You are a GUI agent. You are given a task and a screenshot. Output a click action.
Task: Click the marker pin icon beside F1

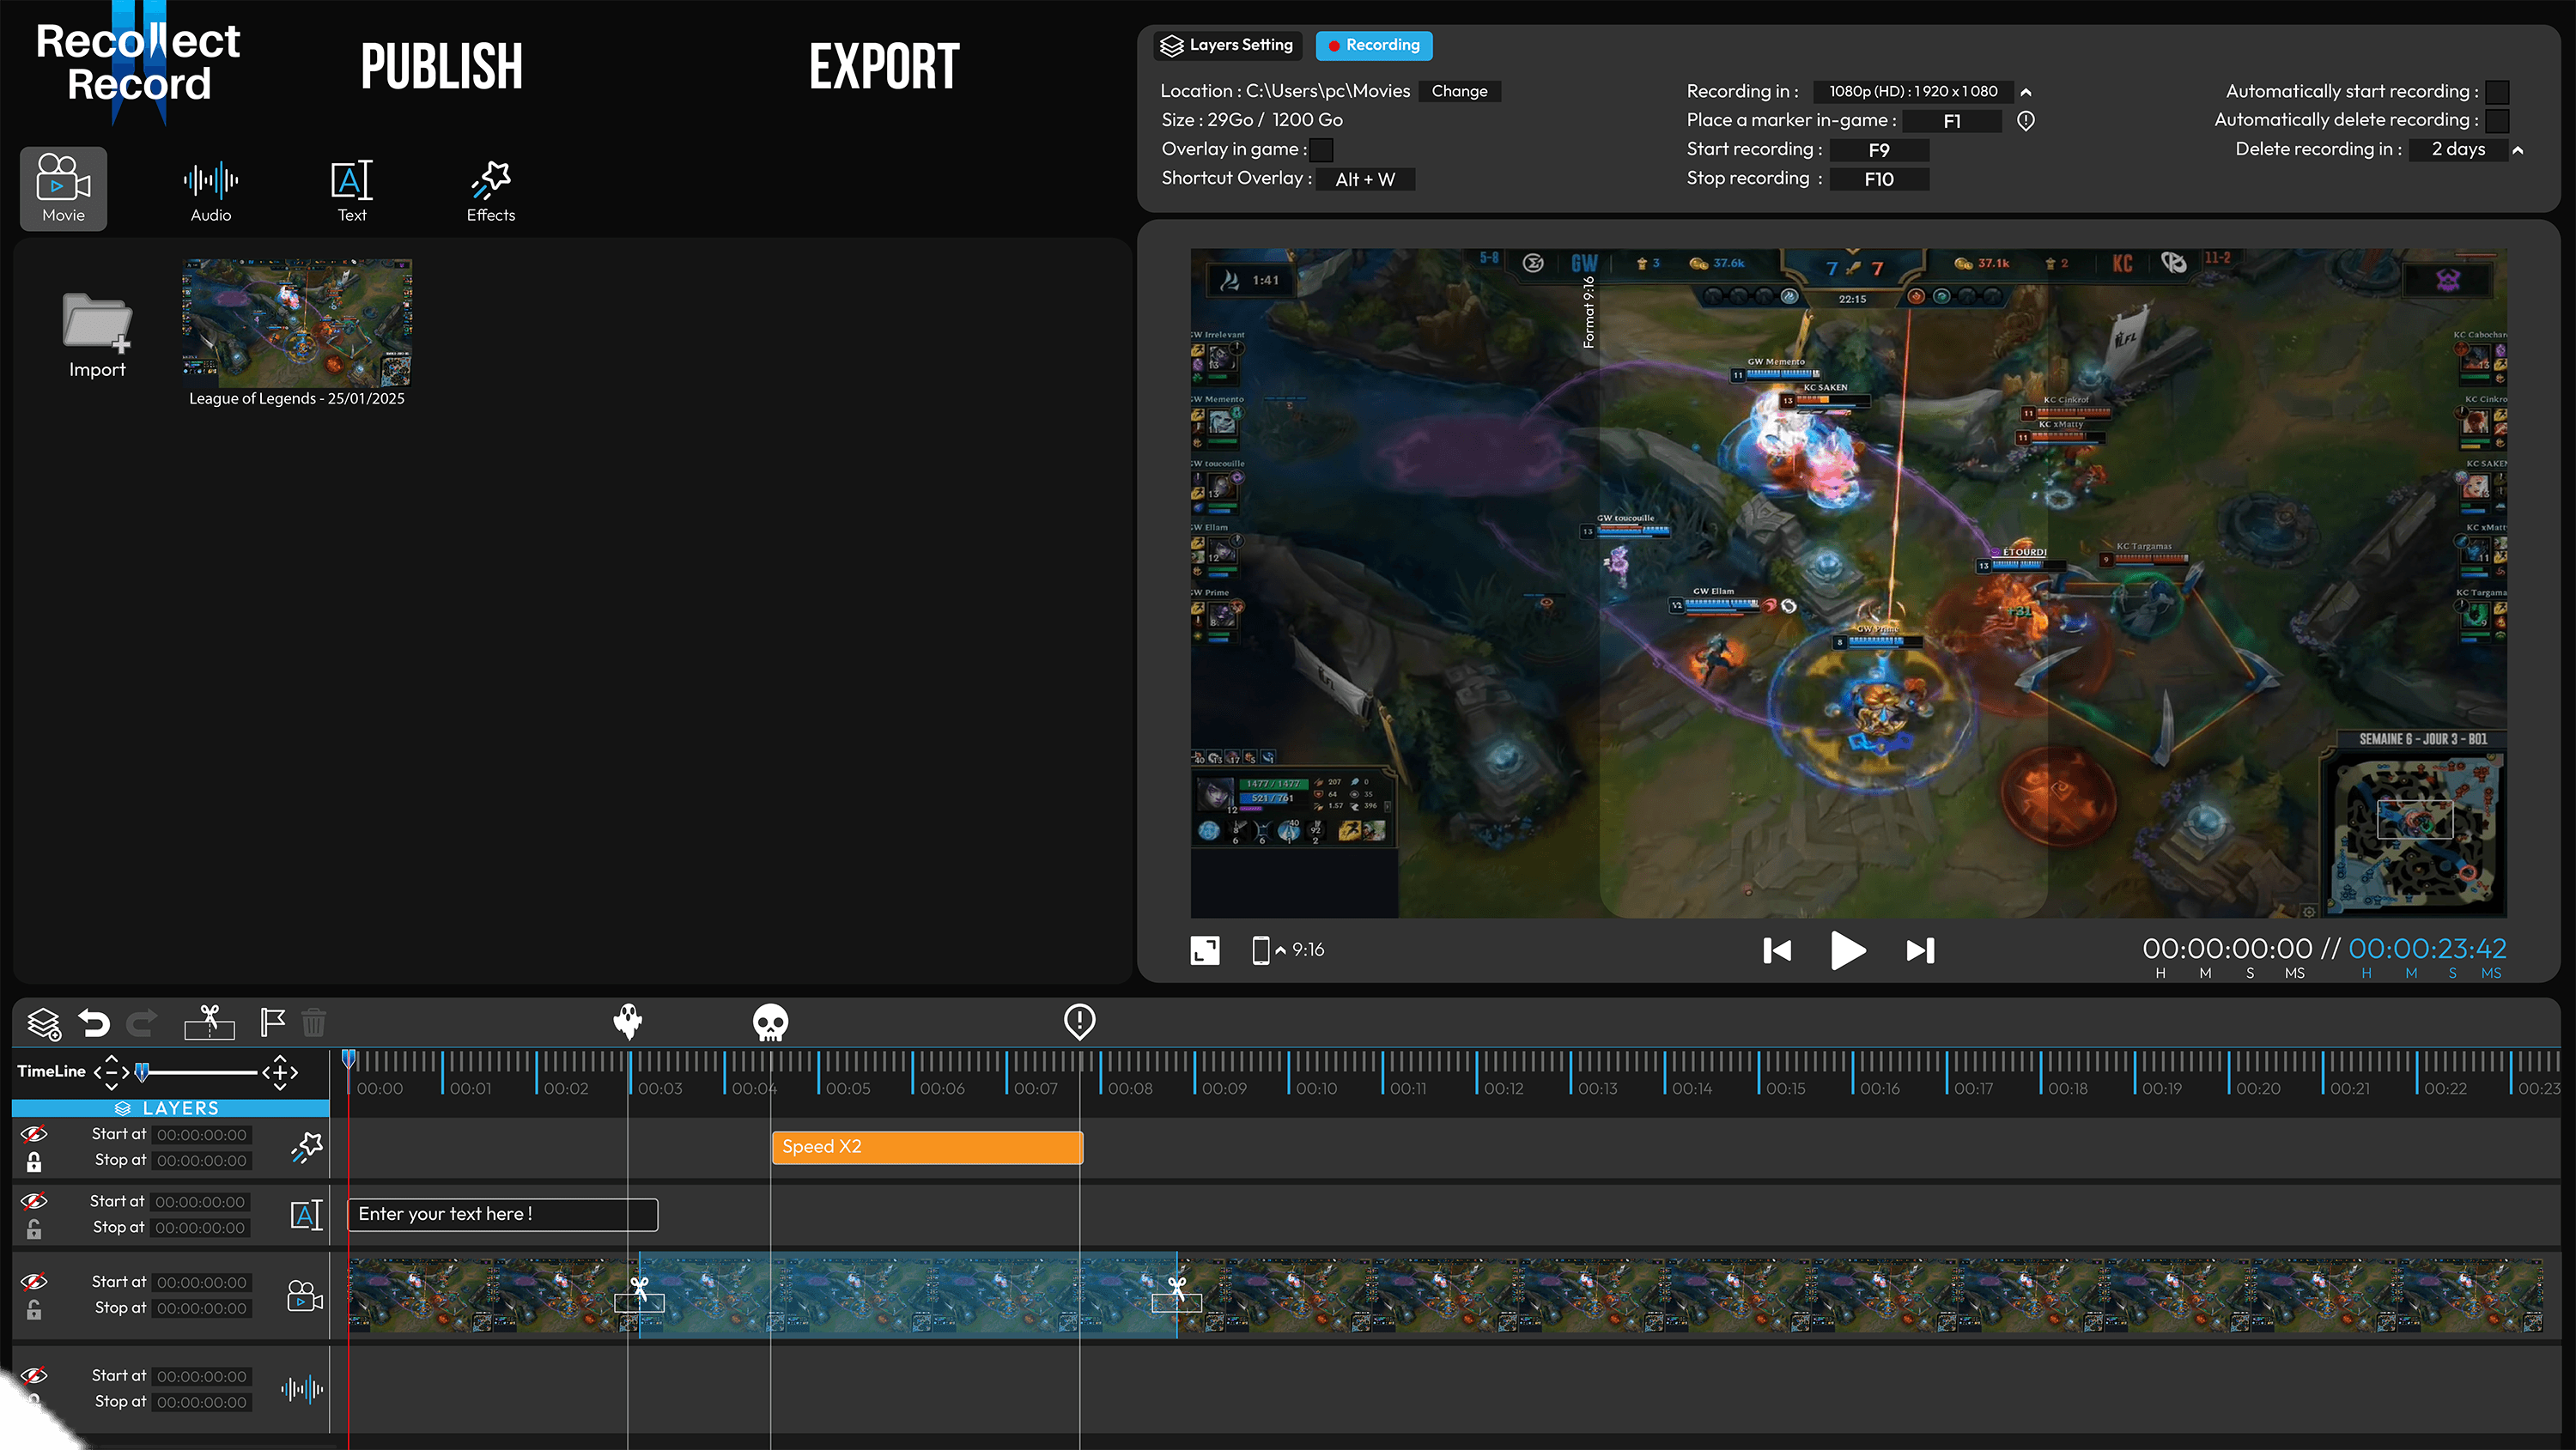click(2026, 121)
